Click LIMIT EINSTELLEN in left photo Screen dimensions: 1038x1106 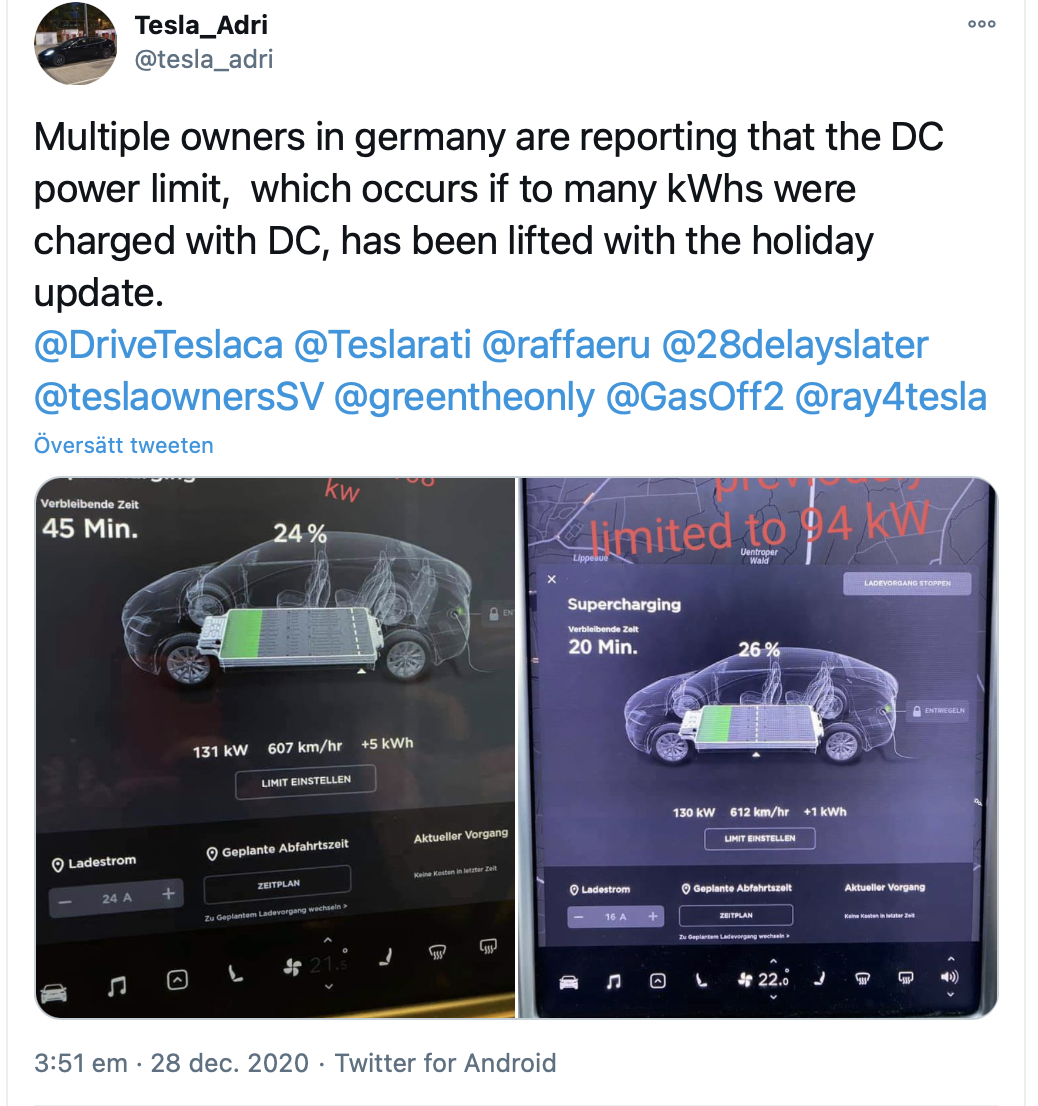305,782
